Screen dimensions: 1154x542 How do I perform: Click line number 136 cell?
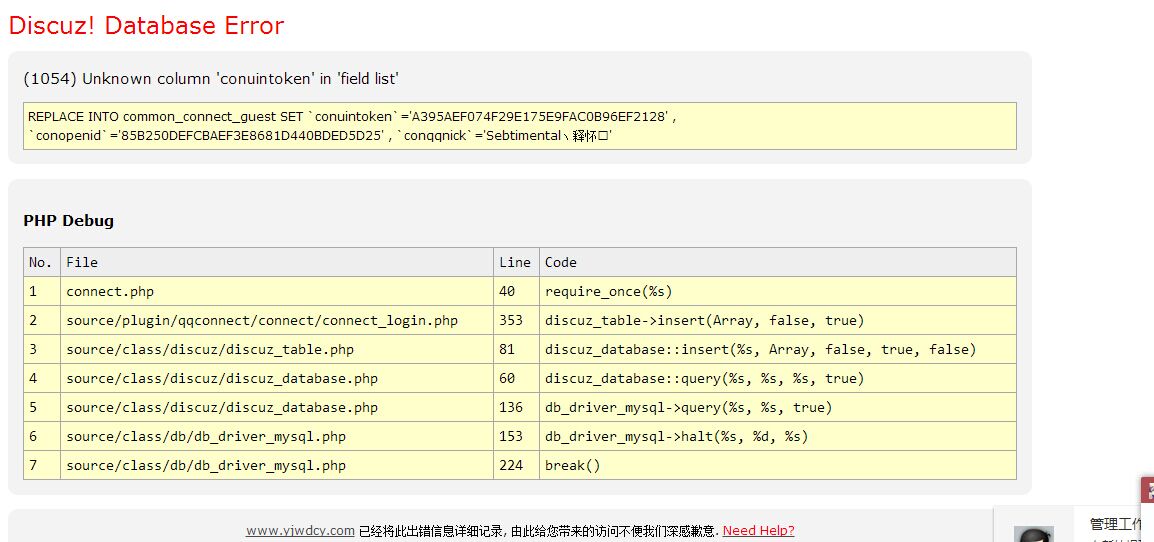[516, 407]
